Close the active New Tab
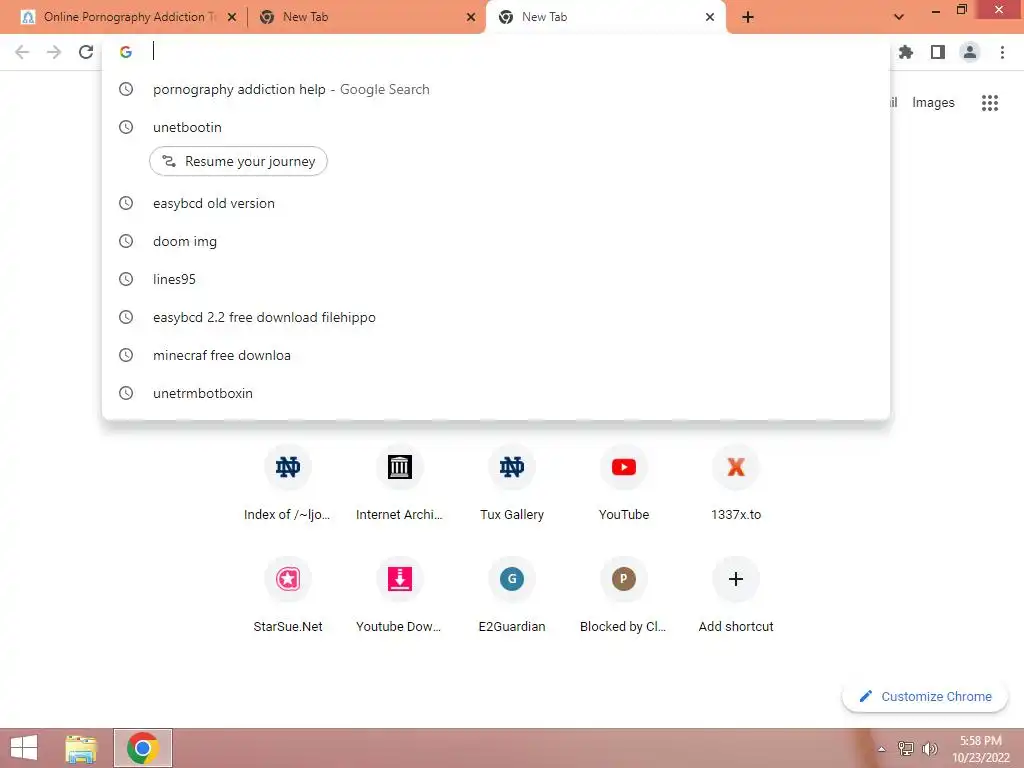 [710, 17]
